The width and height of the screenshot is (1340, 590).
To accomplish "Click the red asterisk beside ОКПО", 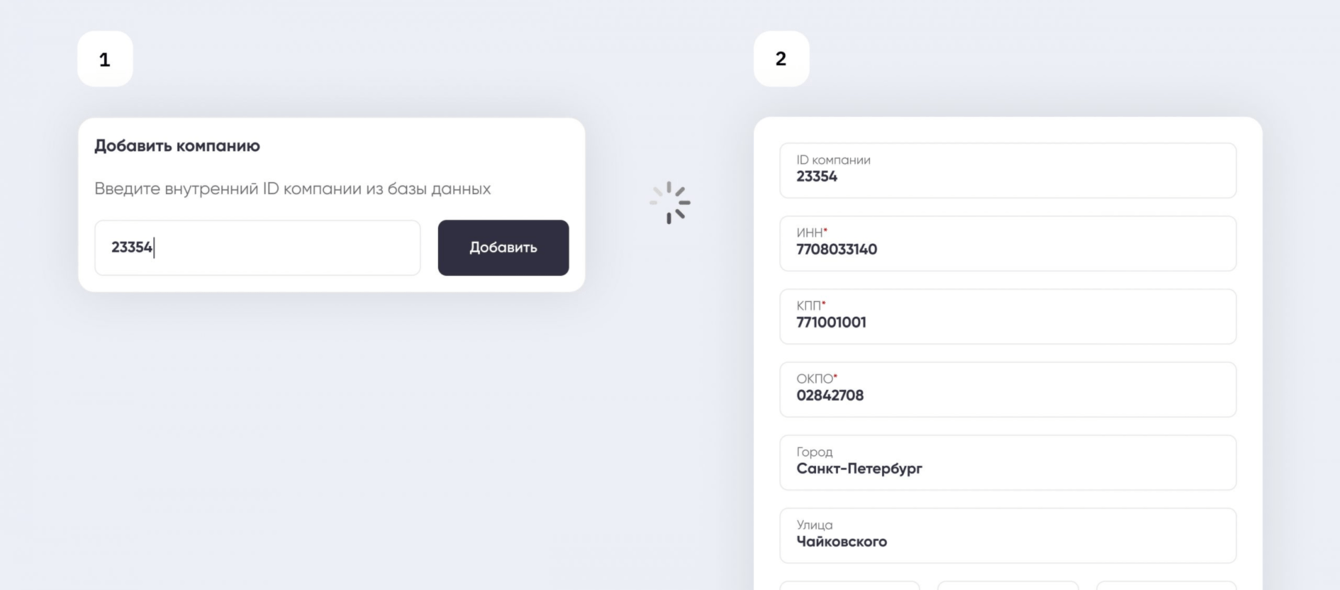I will [x=836, y=377].
